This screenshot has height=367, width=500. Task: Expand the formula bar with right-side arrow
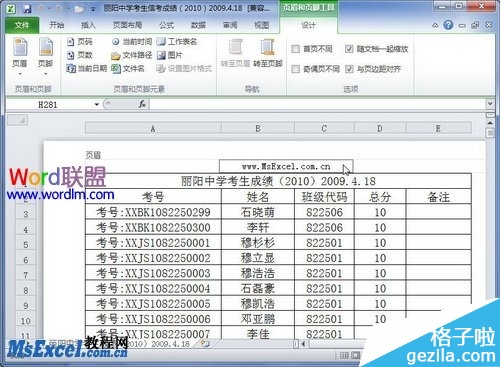click(x=490, y=104)
